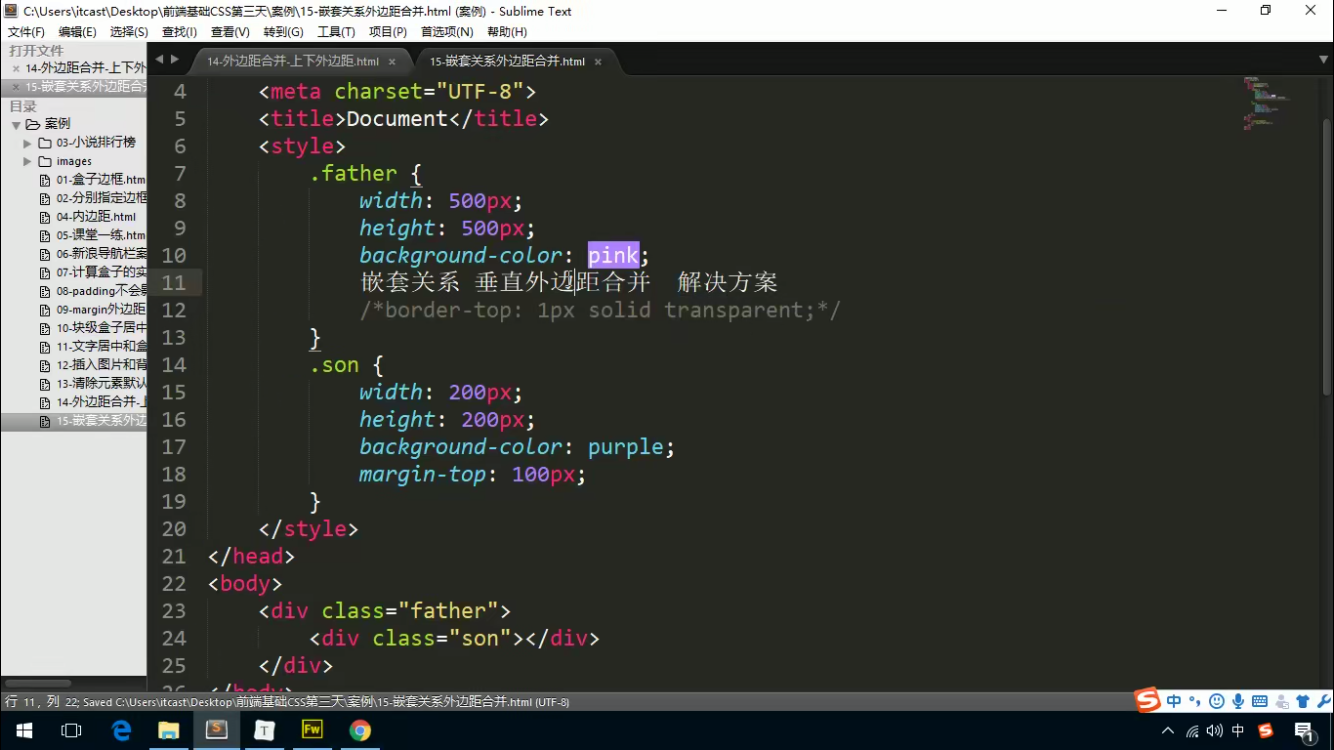
Task: Open file 13-清除元素默认 in sidebar
Action: 101,384
